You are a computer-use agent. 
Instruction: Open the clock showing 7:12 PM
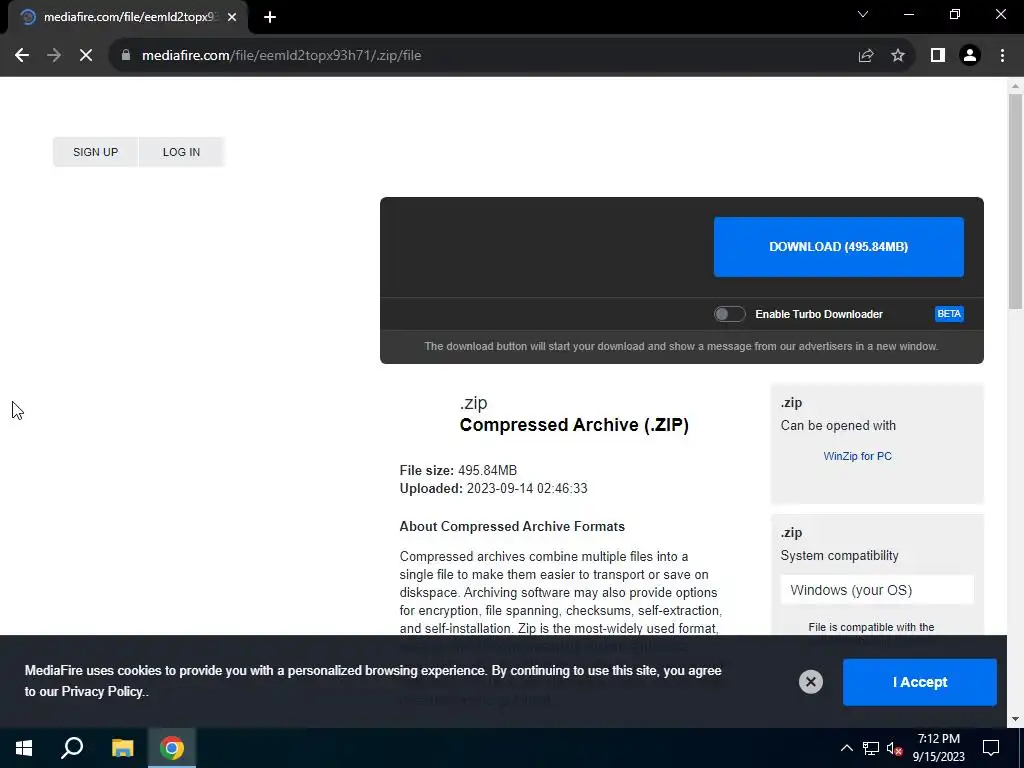[938, 748]
